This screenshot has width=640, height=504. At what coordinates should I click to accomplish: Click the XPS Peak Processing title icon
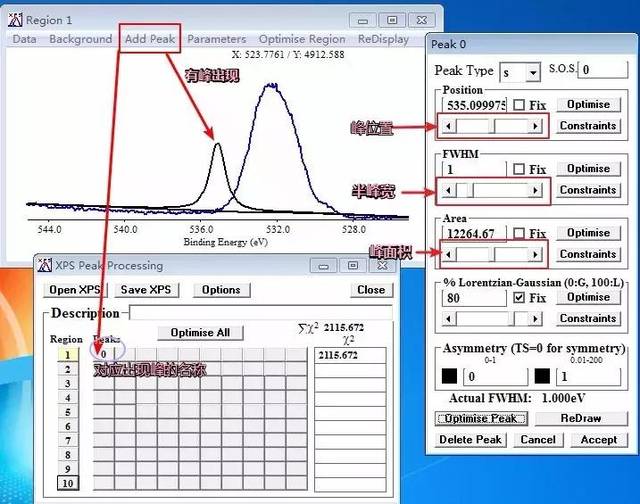pos(44,265)
